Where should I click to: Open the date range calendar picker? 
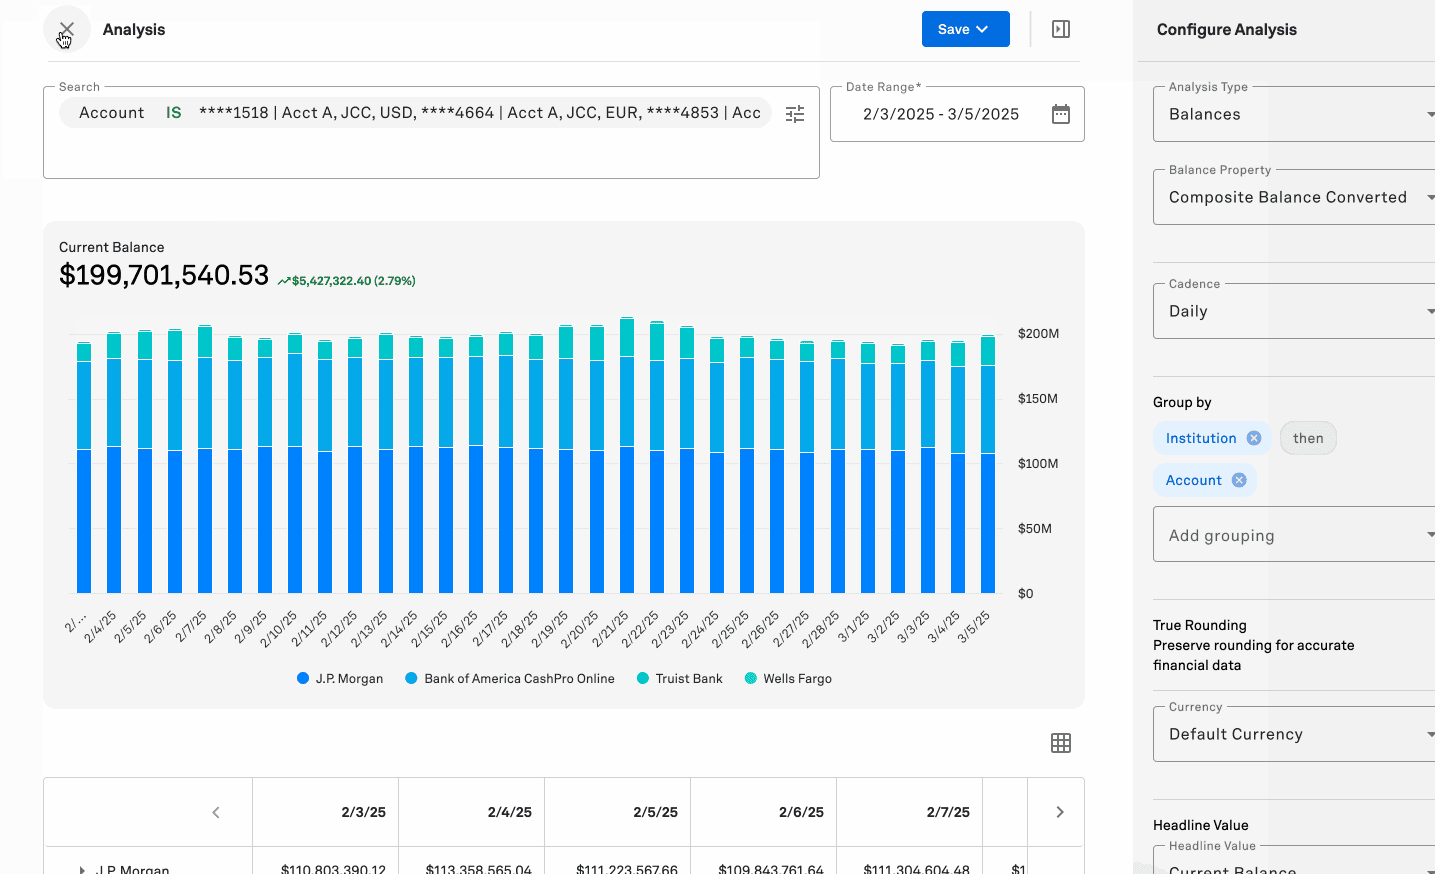click(1060, 114)
